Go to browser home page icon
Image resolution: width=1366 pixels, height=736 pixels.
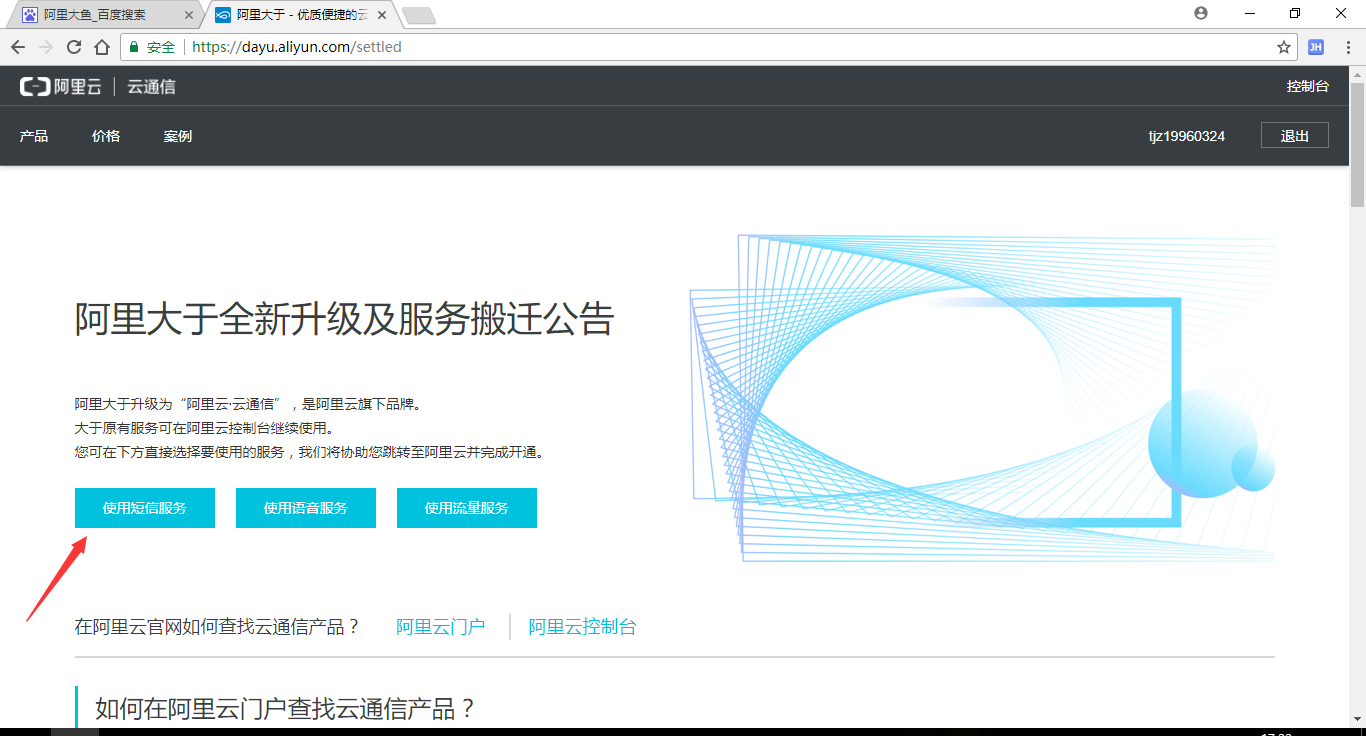click(101, 47)
